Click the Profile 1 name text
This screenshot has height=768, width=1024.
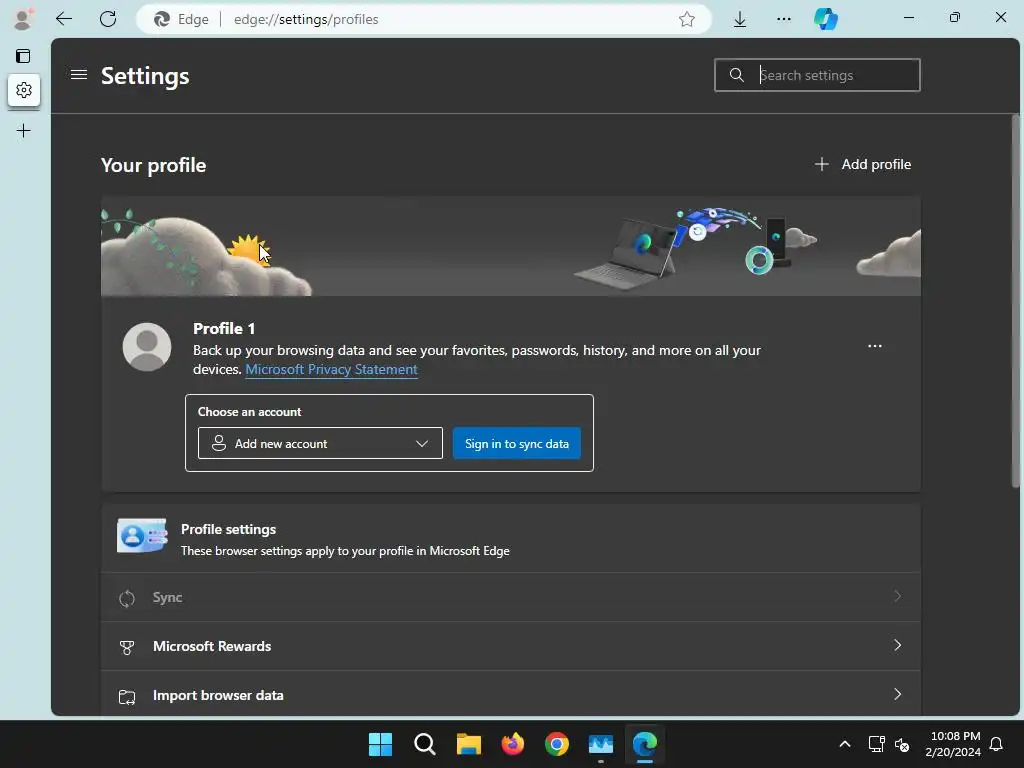224,328
